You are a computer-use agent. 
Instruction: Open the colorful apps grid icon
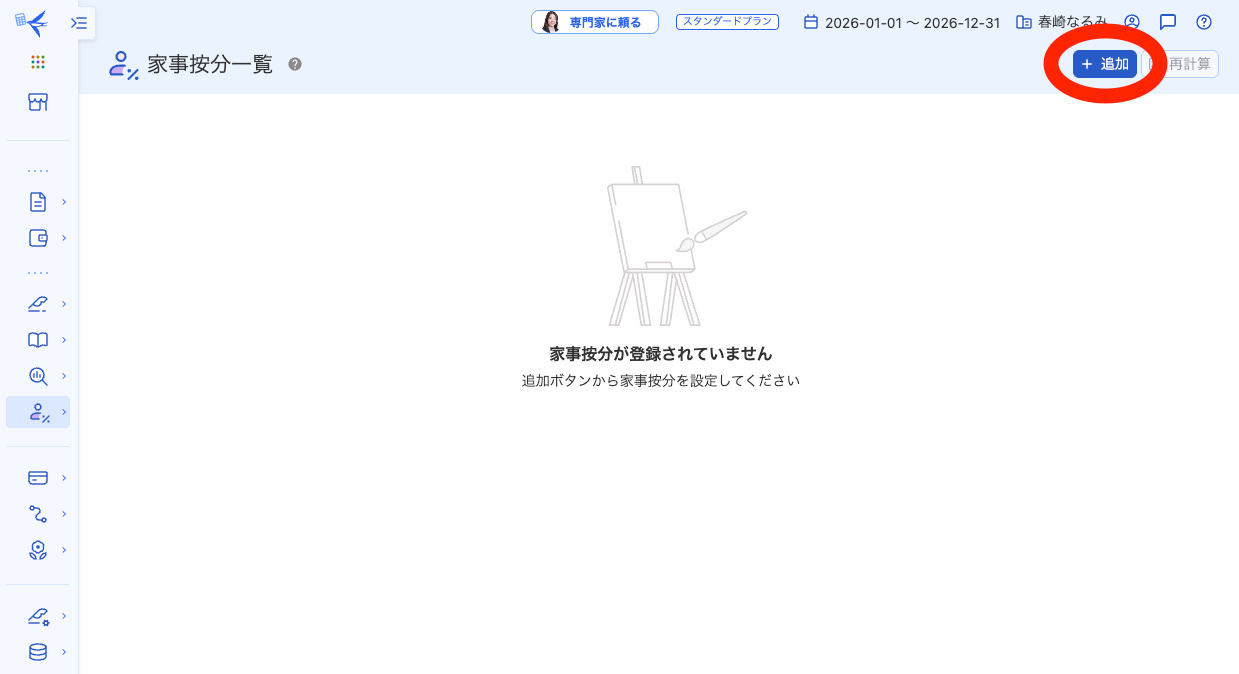[x=38, y=62]
